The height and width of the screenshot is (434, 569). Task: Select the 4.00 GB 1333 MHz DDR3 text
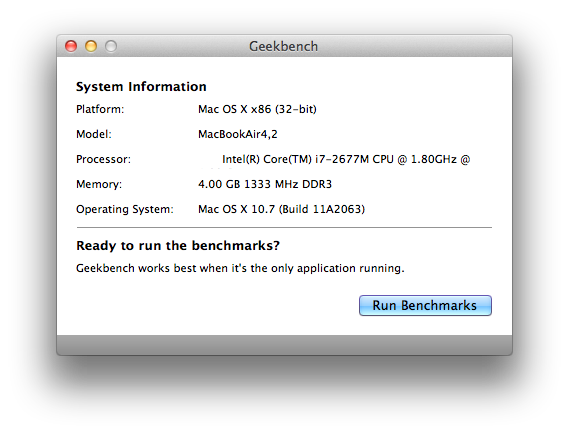point(265,184)
